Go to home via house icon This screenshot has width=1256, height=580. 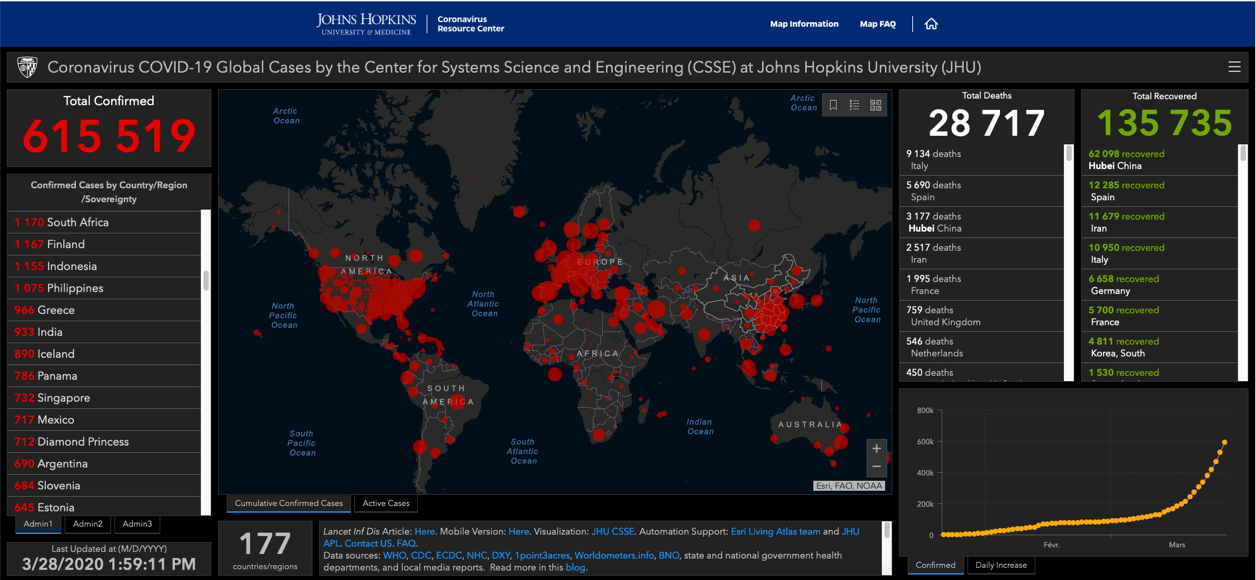pyautogui.click(x=931, y=24)
